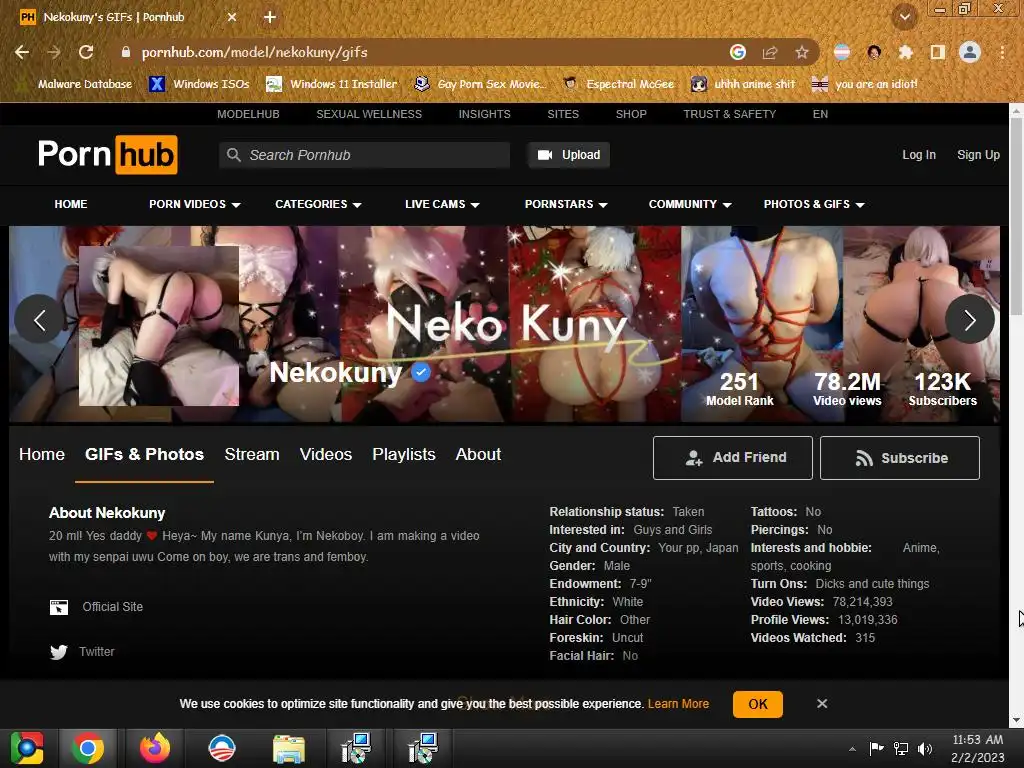Viewport: 1024px width, 768px height.
Task: Open the Shop top link
Action: pos(631,114)
